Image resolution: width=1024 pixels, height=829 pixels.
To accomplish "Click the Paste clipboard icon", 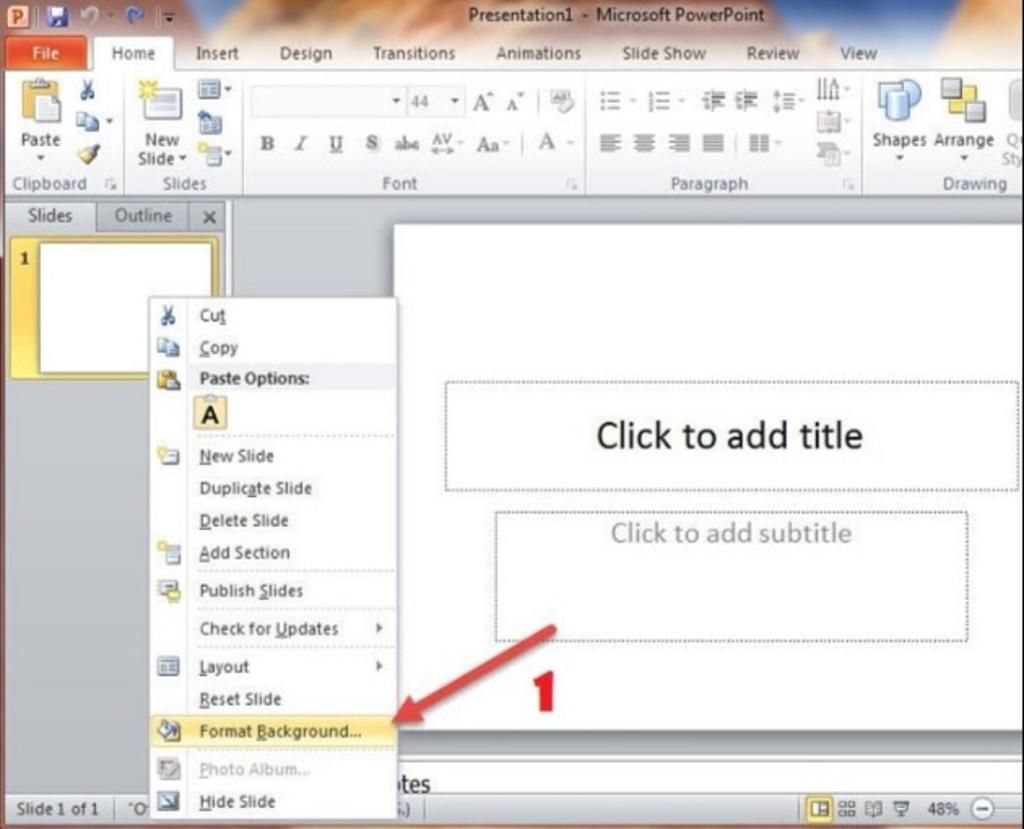I will point(40,101).
